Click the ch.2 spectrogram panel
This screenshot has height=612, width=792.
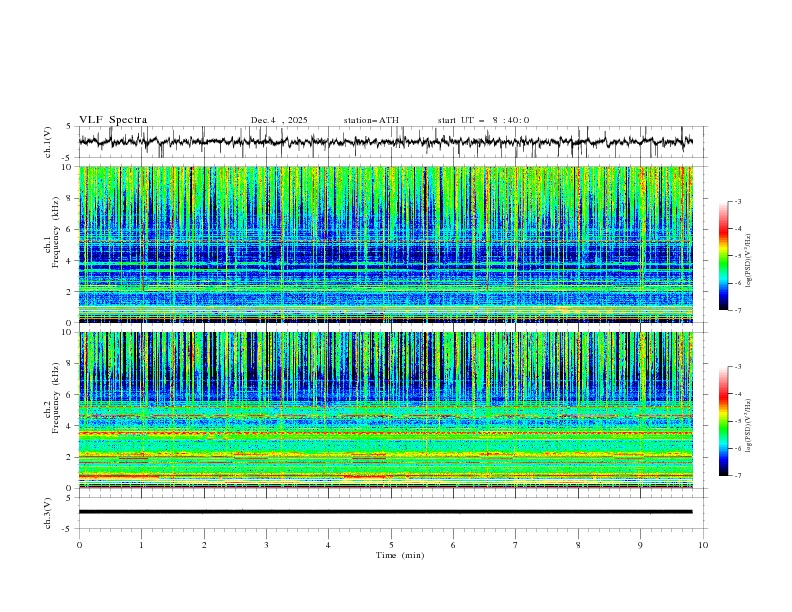385,410
